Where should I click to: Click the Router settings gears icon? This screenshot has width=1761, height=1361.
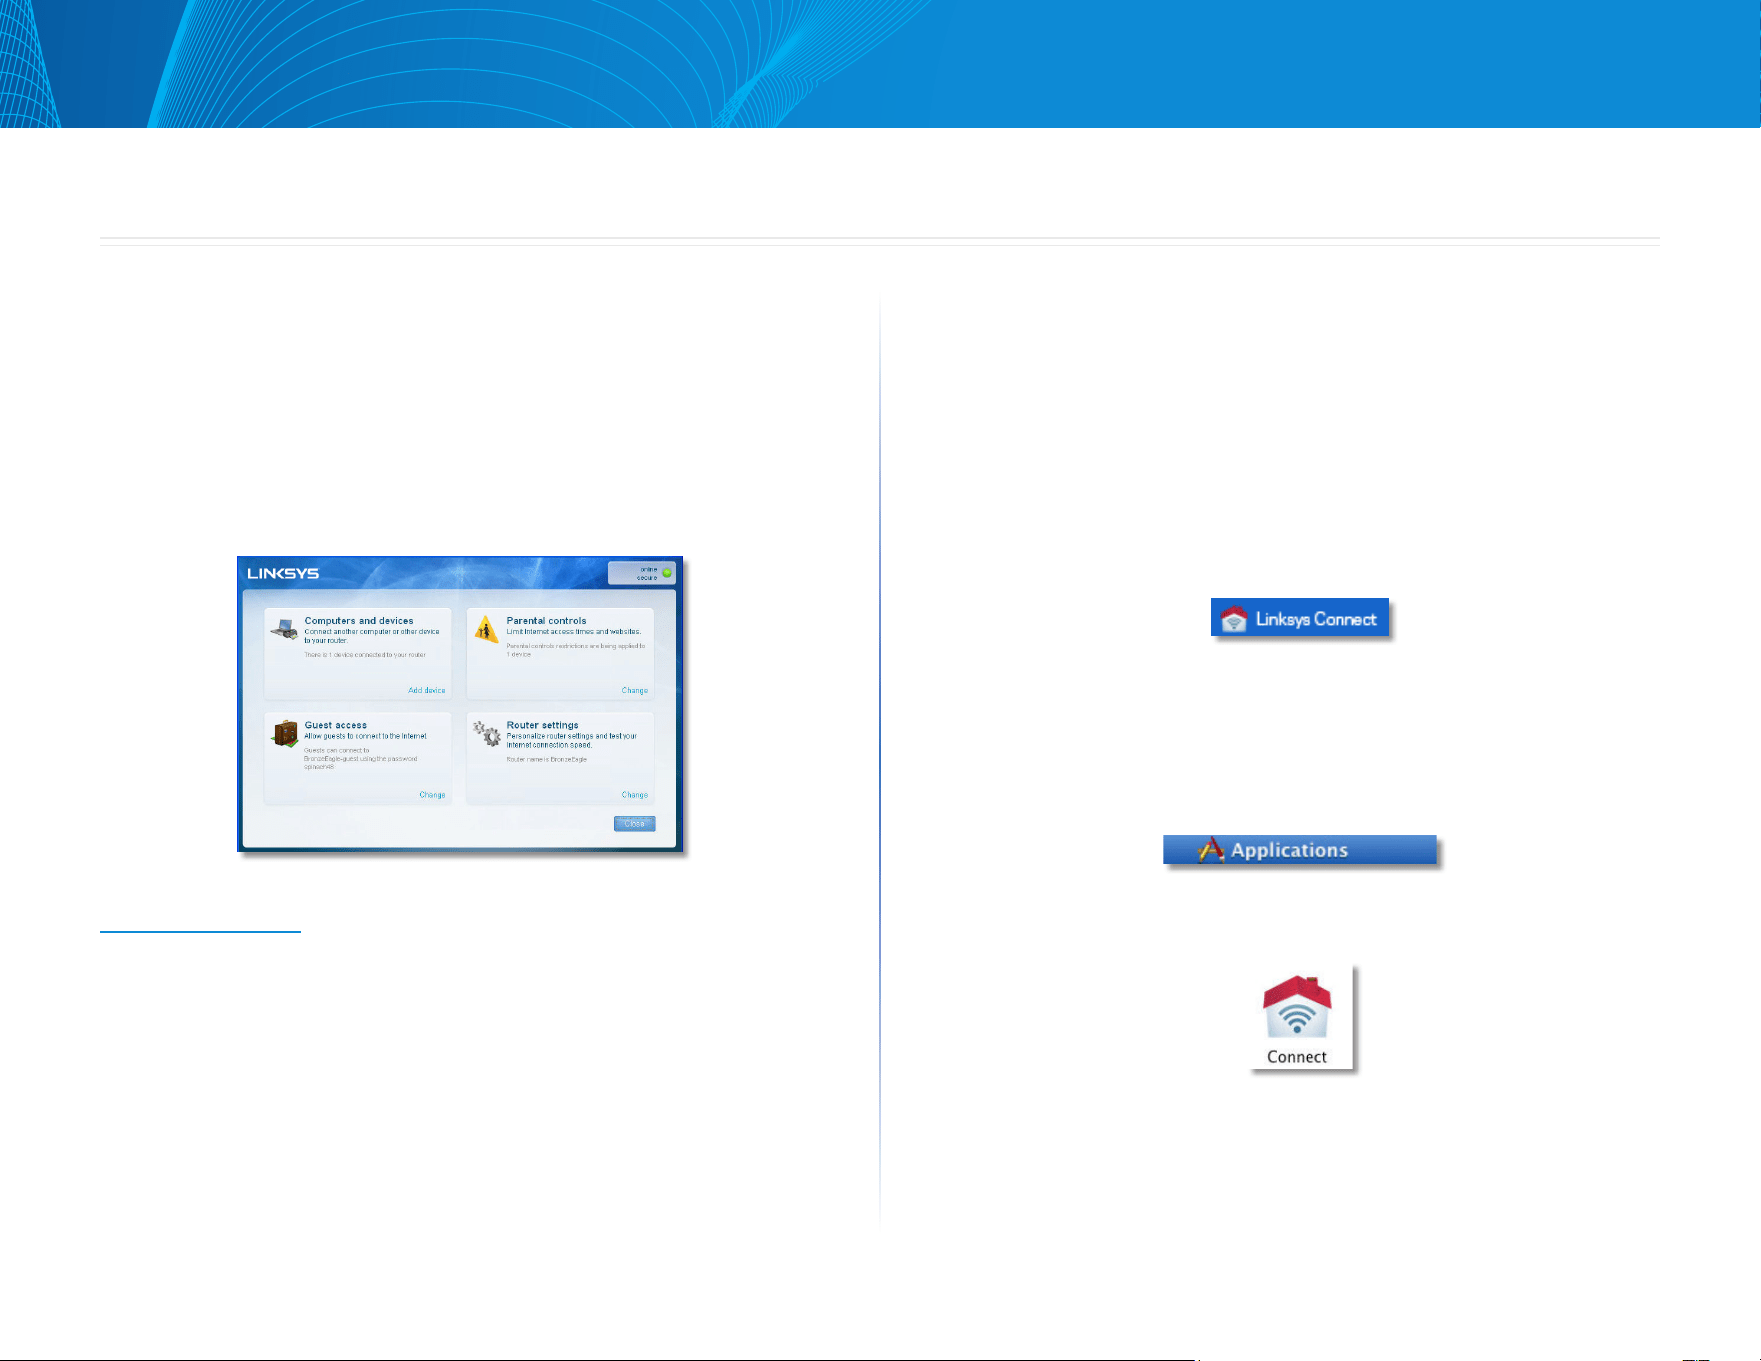[487, 733]
